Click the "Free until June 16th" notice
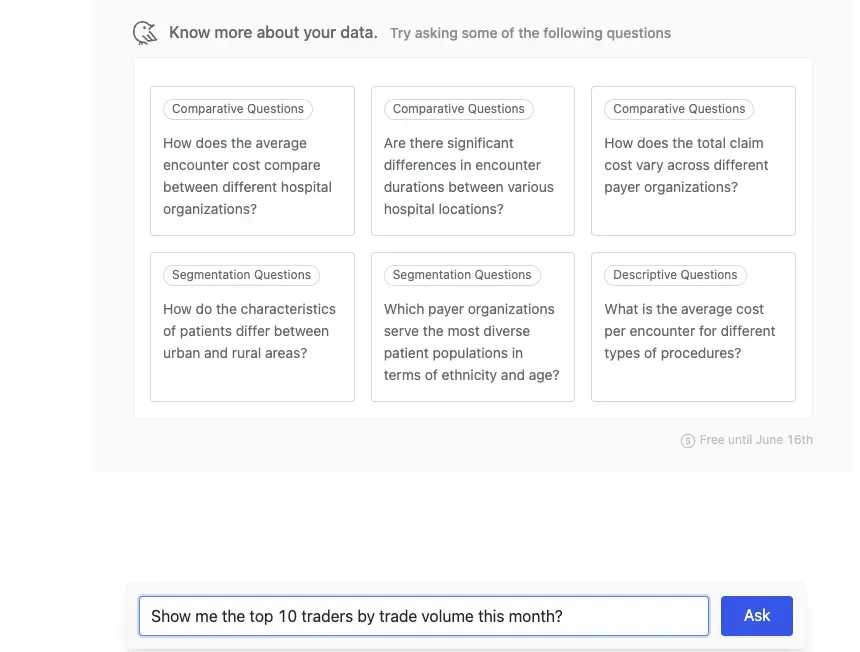Image resolution: width=860 pixels, height=652 pixels. 756,440
